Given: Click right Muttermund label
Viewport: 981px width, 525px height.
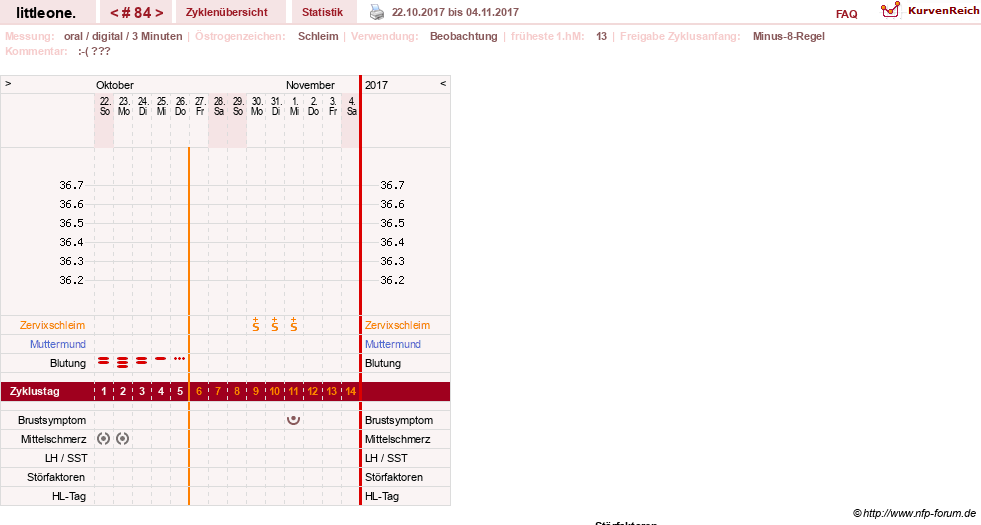Looking at the screenshot, I should click(x=392, y=344).
